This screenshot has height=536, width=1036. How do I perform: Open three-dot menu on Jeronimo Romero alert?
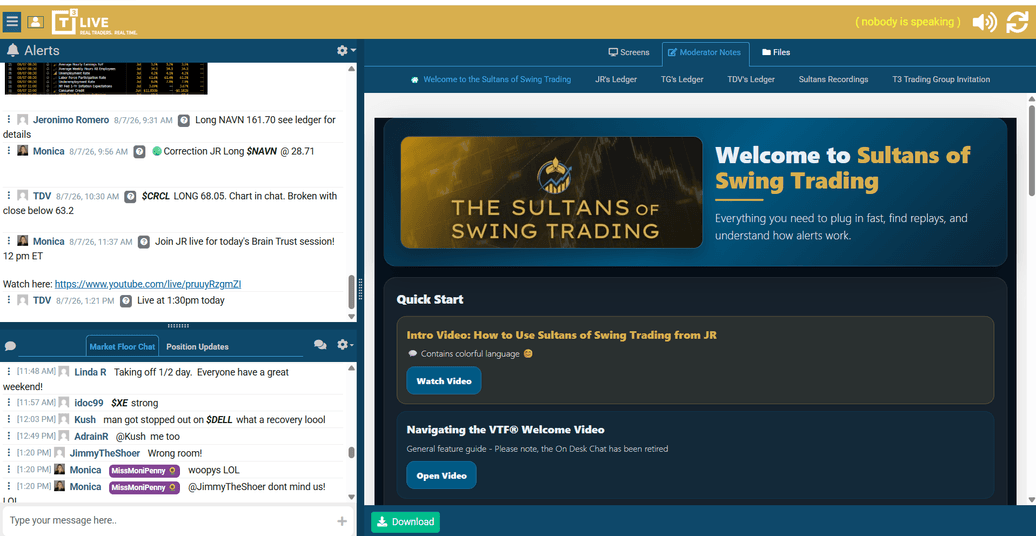tap(9, 120)
